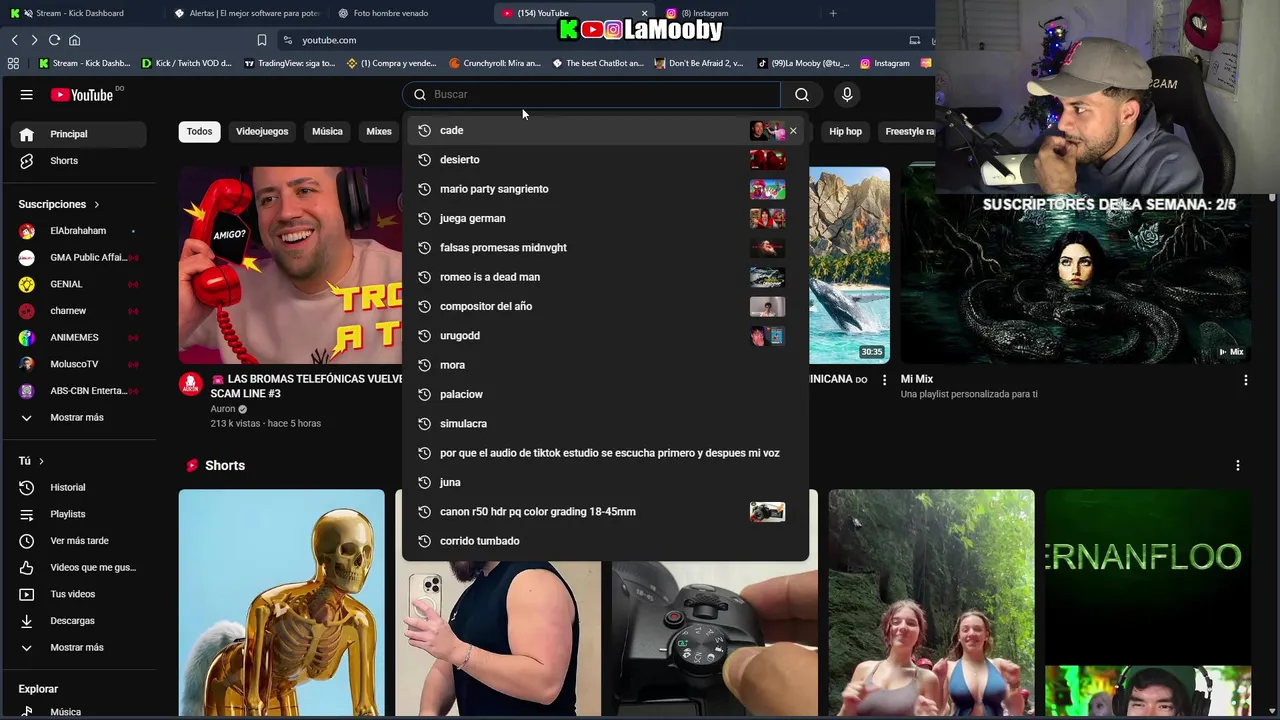Remove 'cade' from search history suggestions

click(x=793, y=131)
